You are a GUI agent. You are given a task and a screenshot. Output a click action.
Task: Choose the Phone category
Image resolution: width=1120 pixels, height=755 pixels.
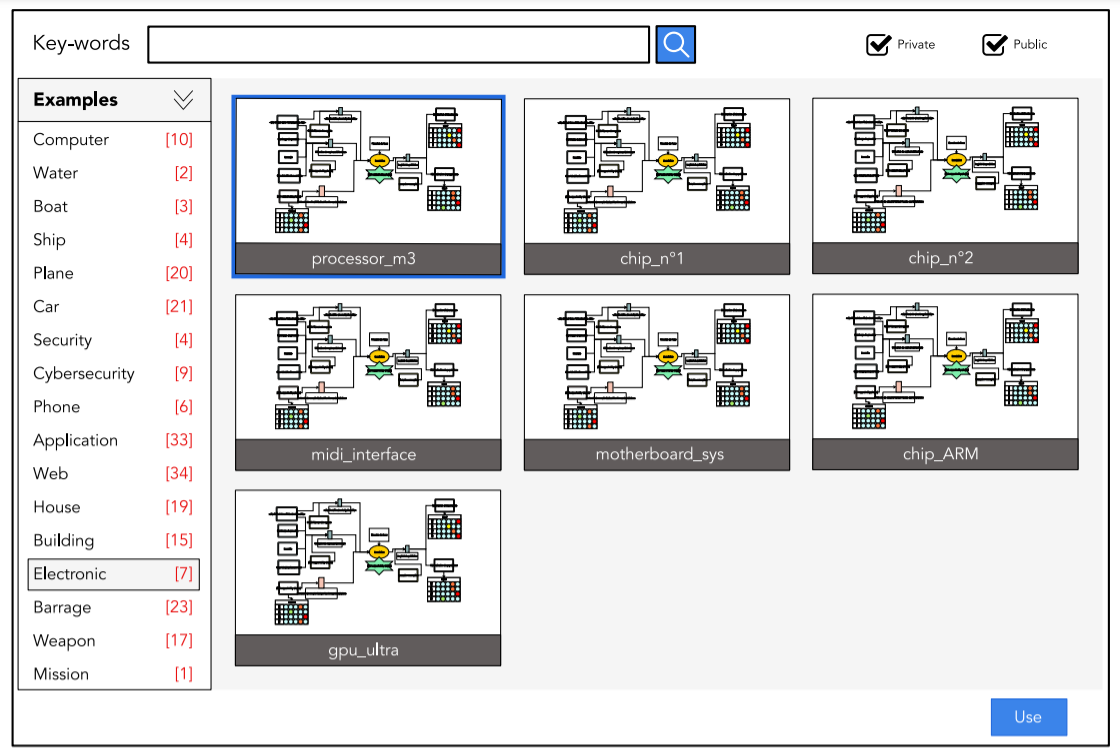(114, 406)
